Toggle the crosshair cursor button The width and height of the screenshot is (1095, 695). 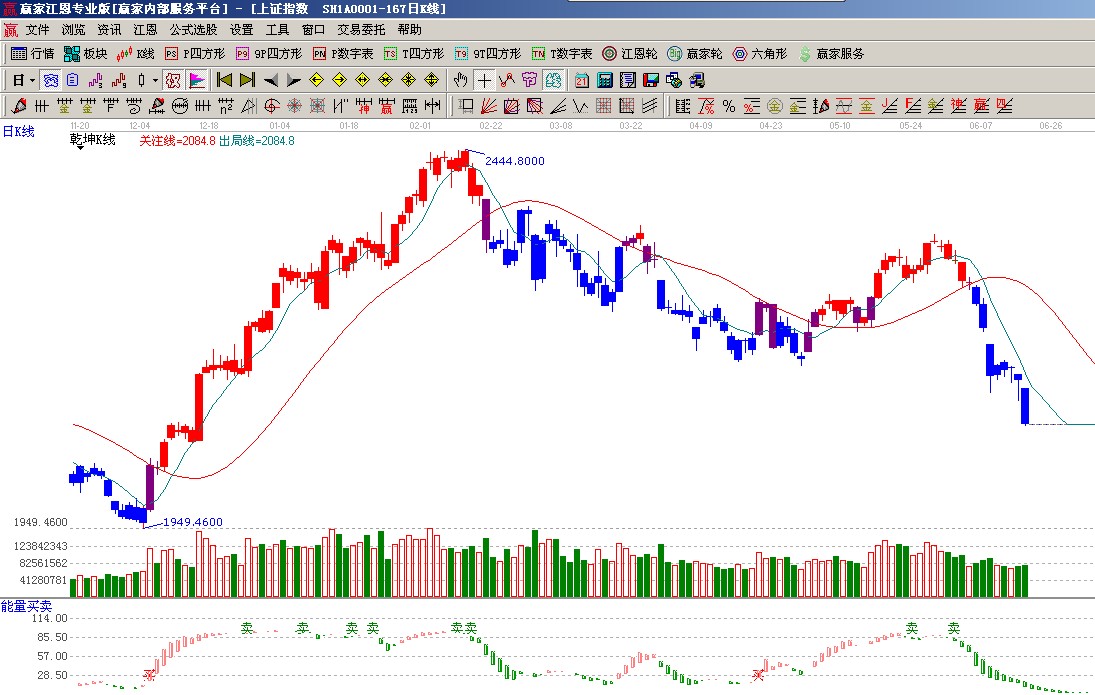pos(484,80)
